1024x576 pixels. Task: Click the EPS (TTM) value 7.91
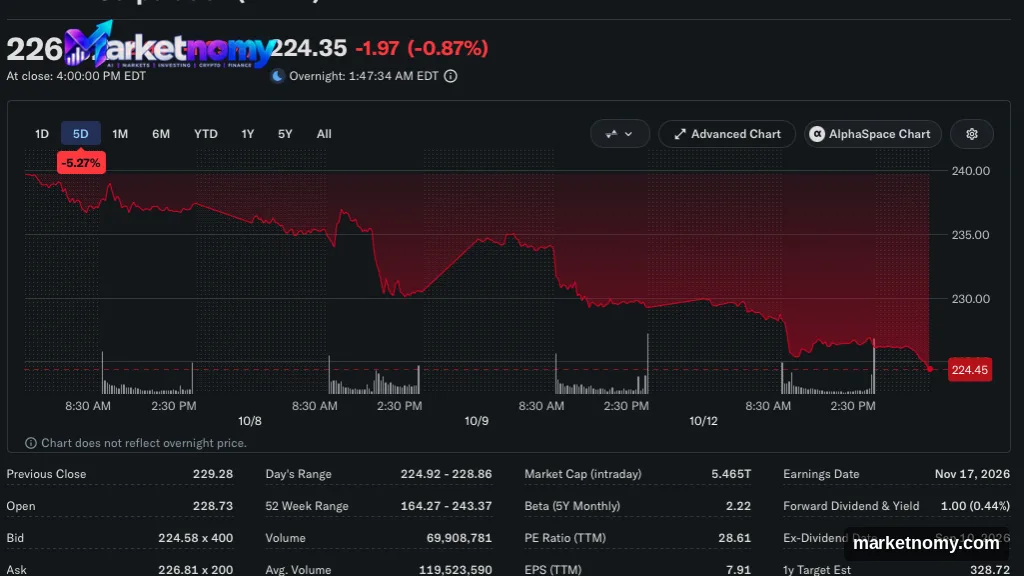(x=738, y=569)
